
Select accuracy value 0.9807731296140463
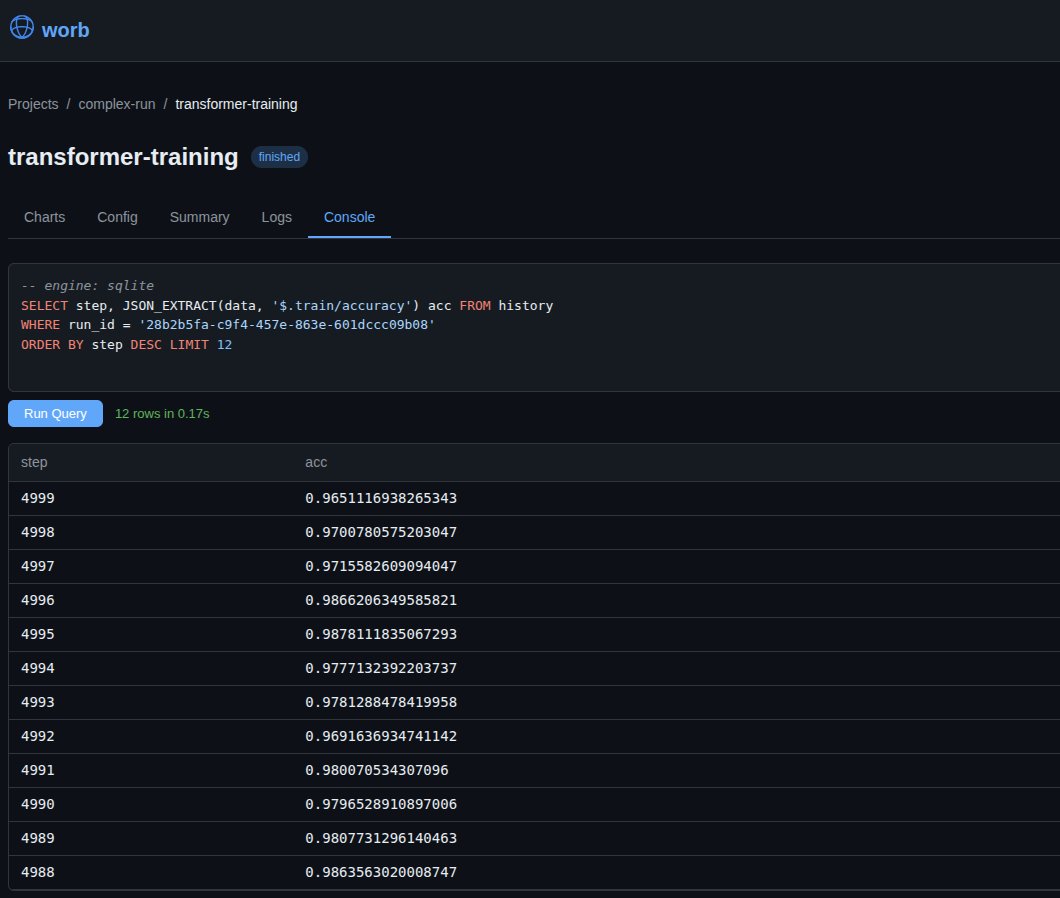[x=381, y=838]
